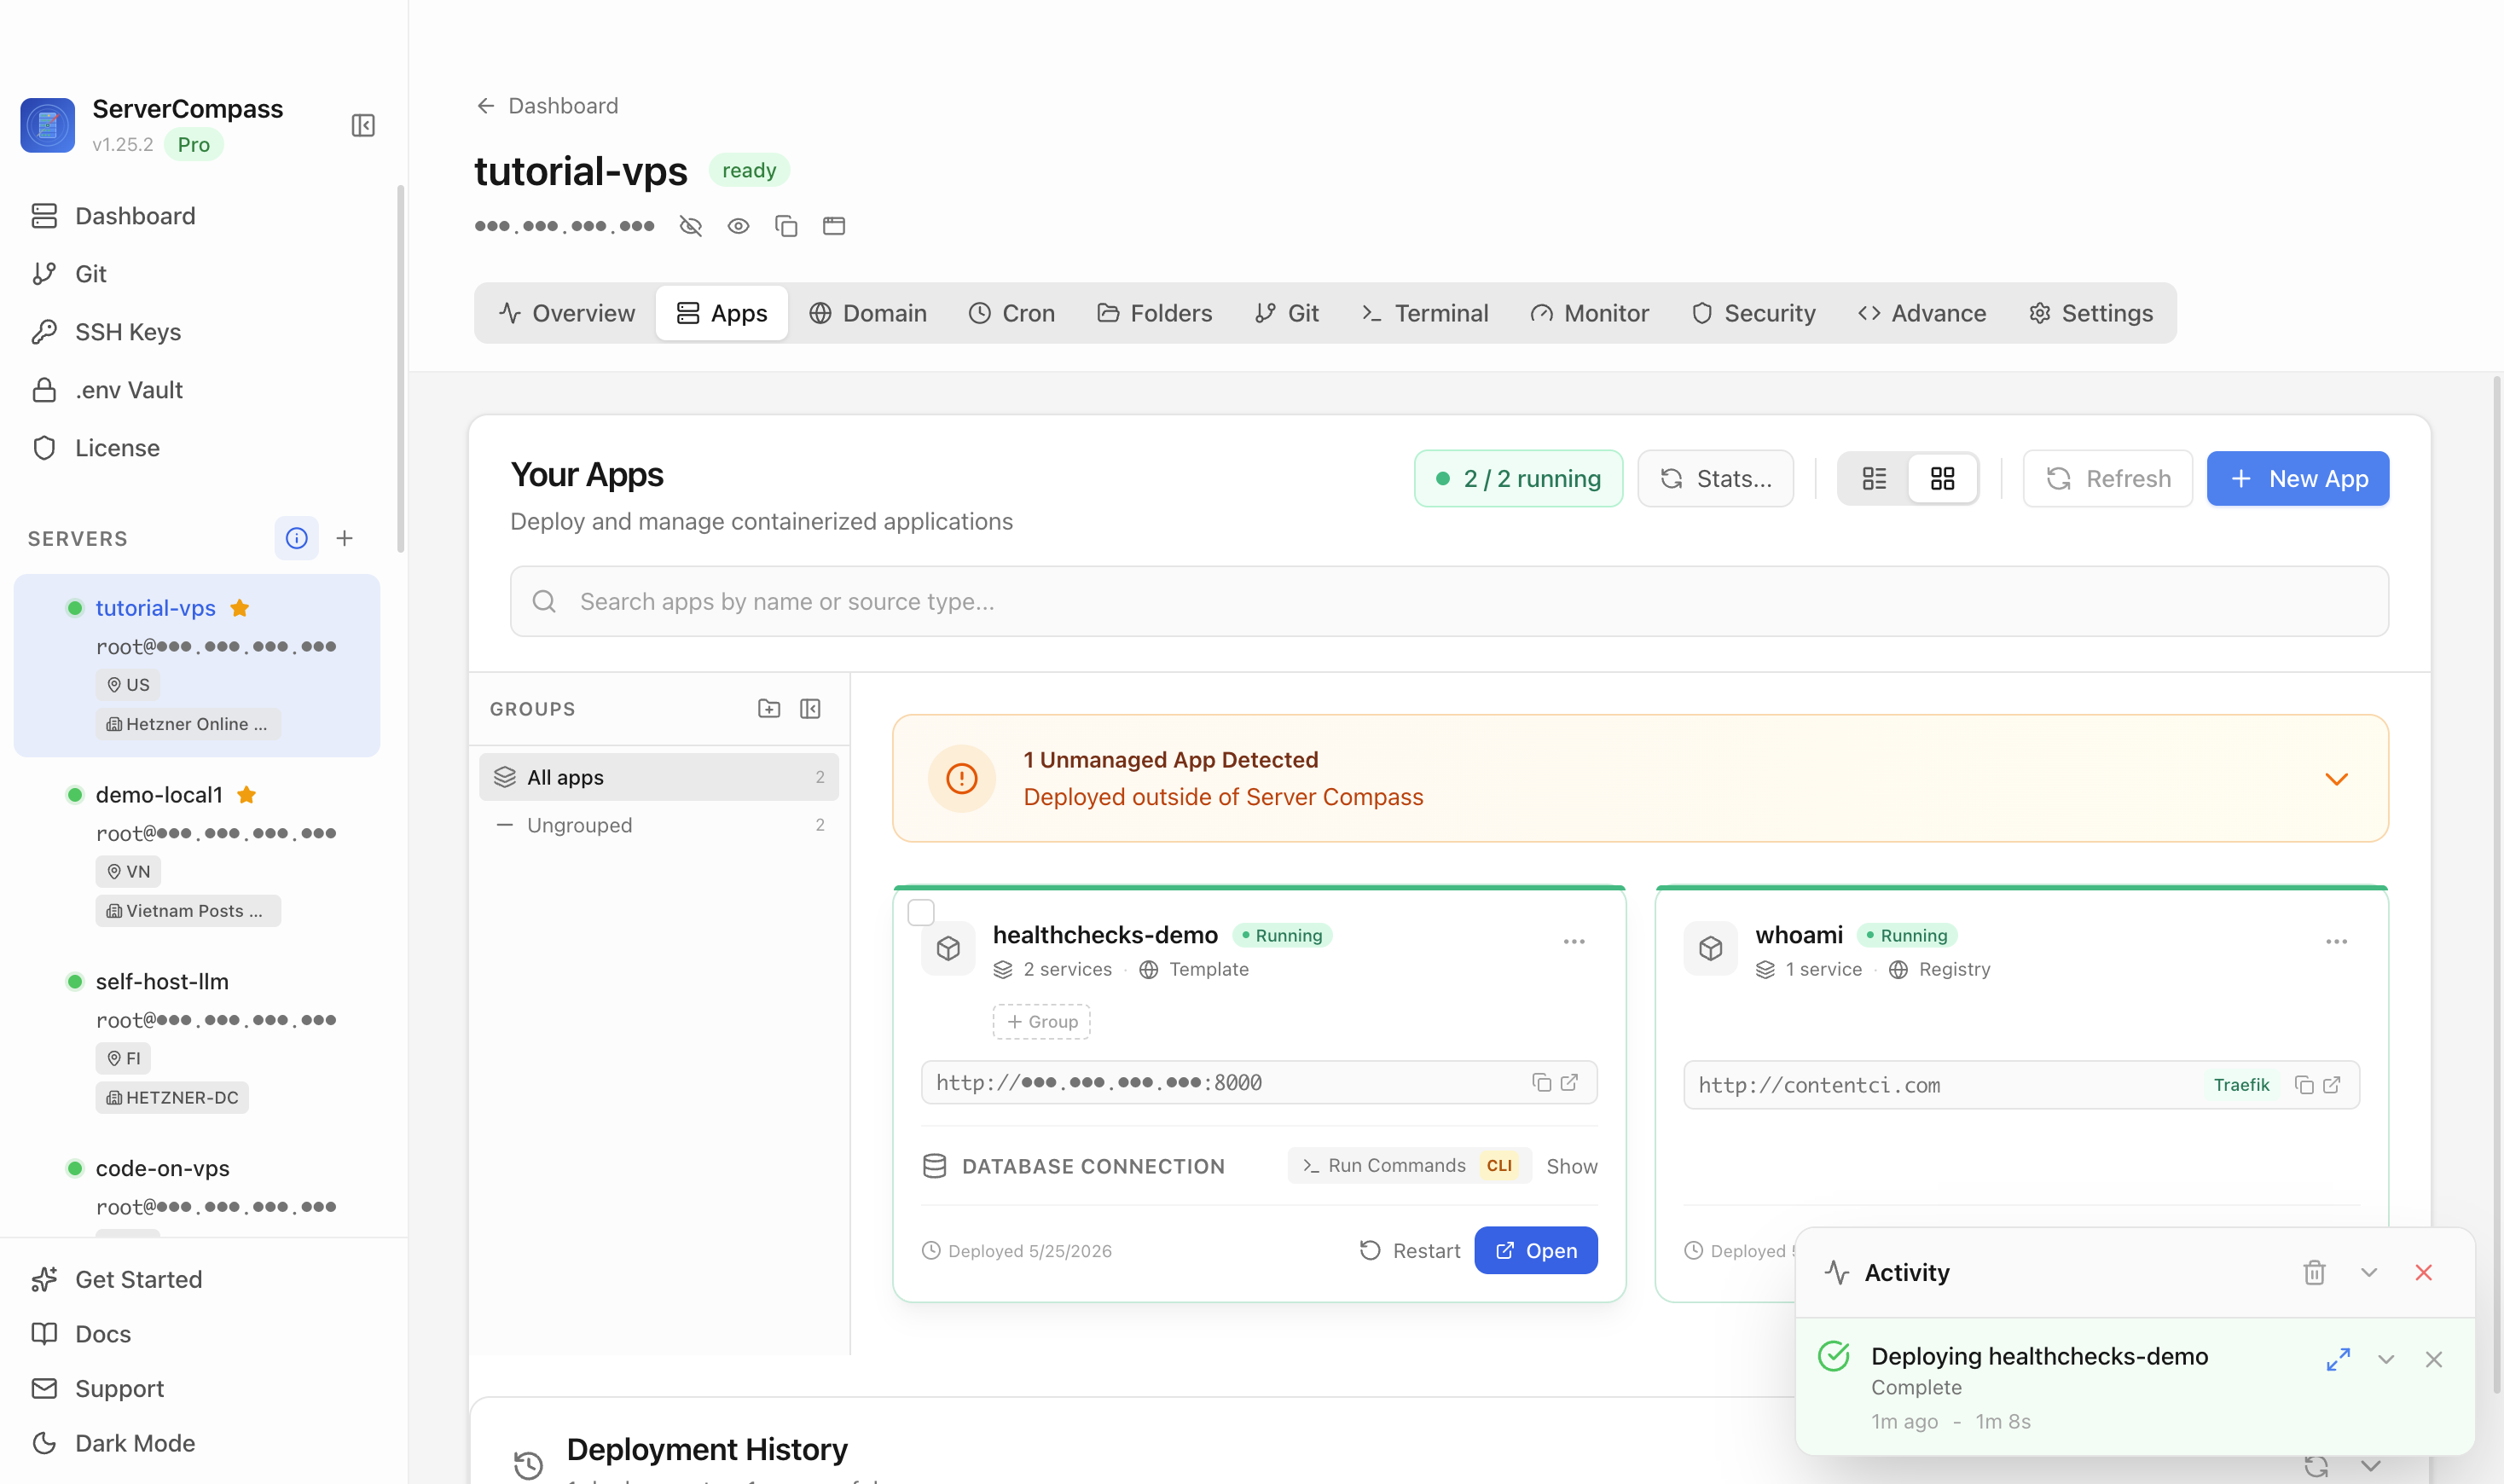Copy the healthchecks-demo URL
The height and width of the screenshot is (1484, 2504).
(1541, 1082)
